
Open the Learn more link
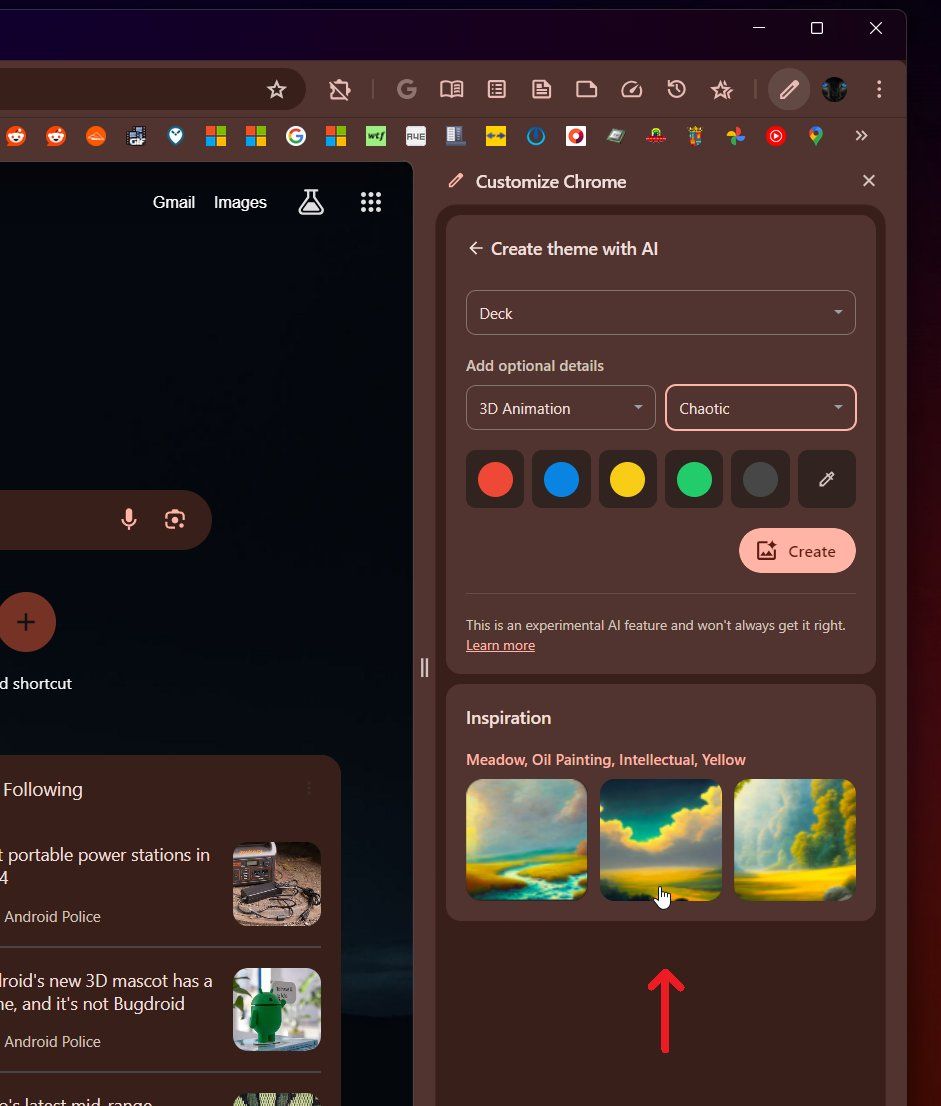click(500, 645)
